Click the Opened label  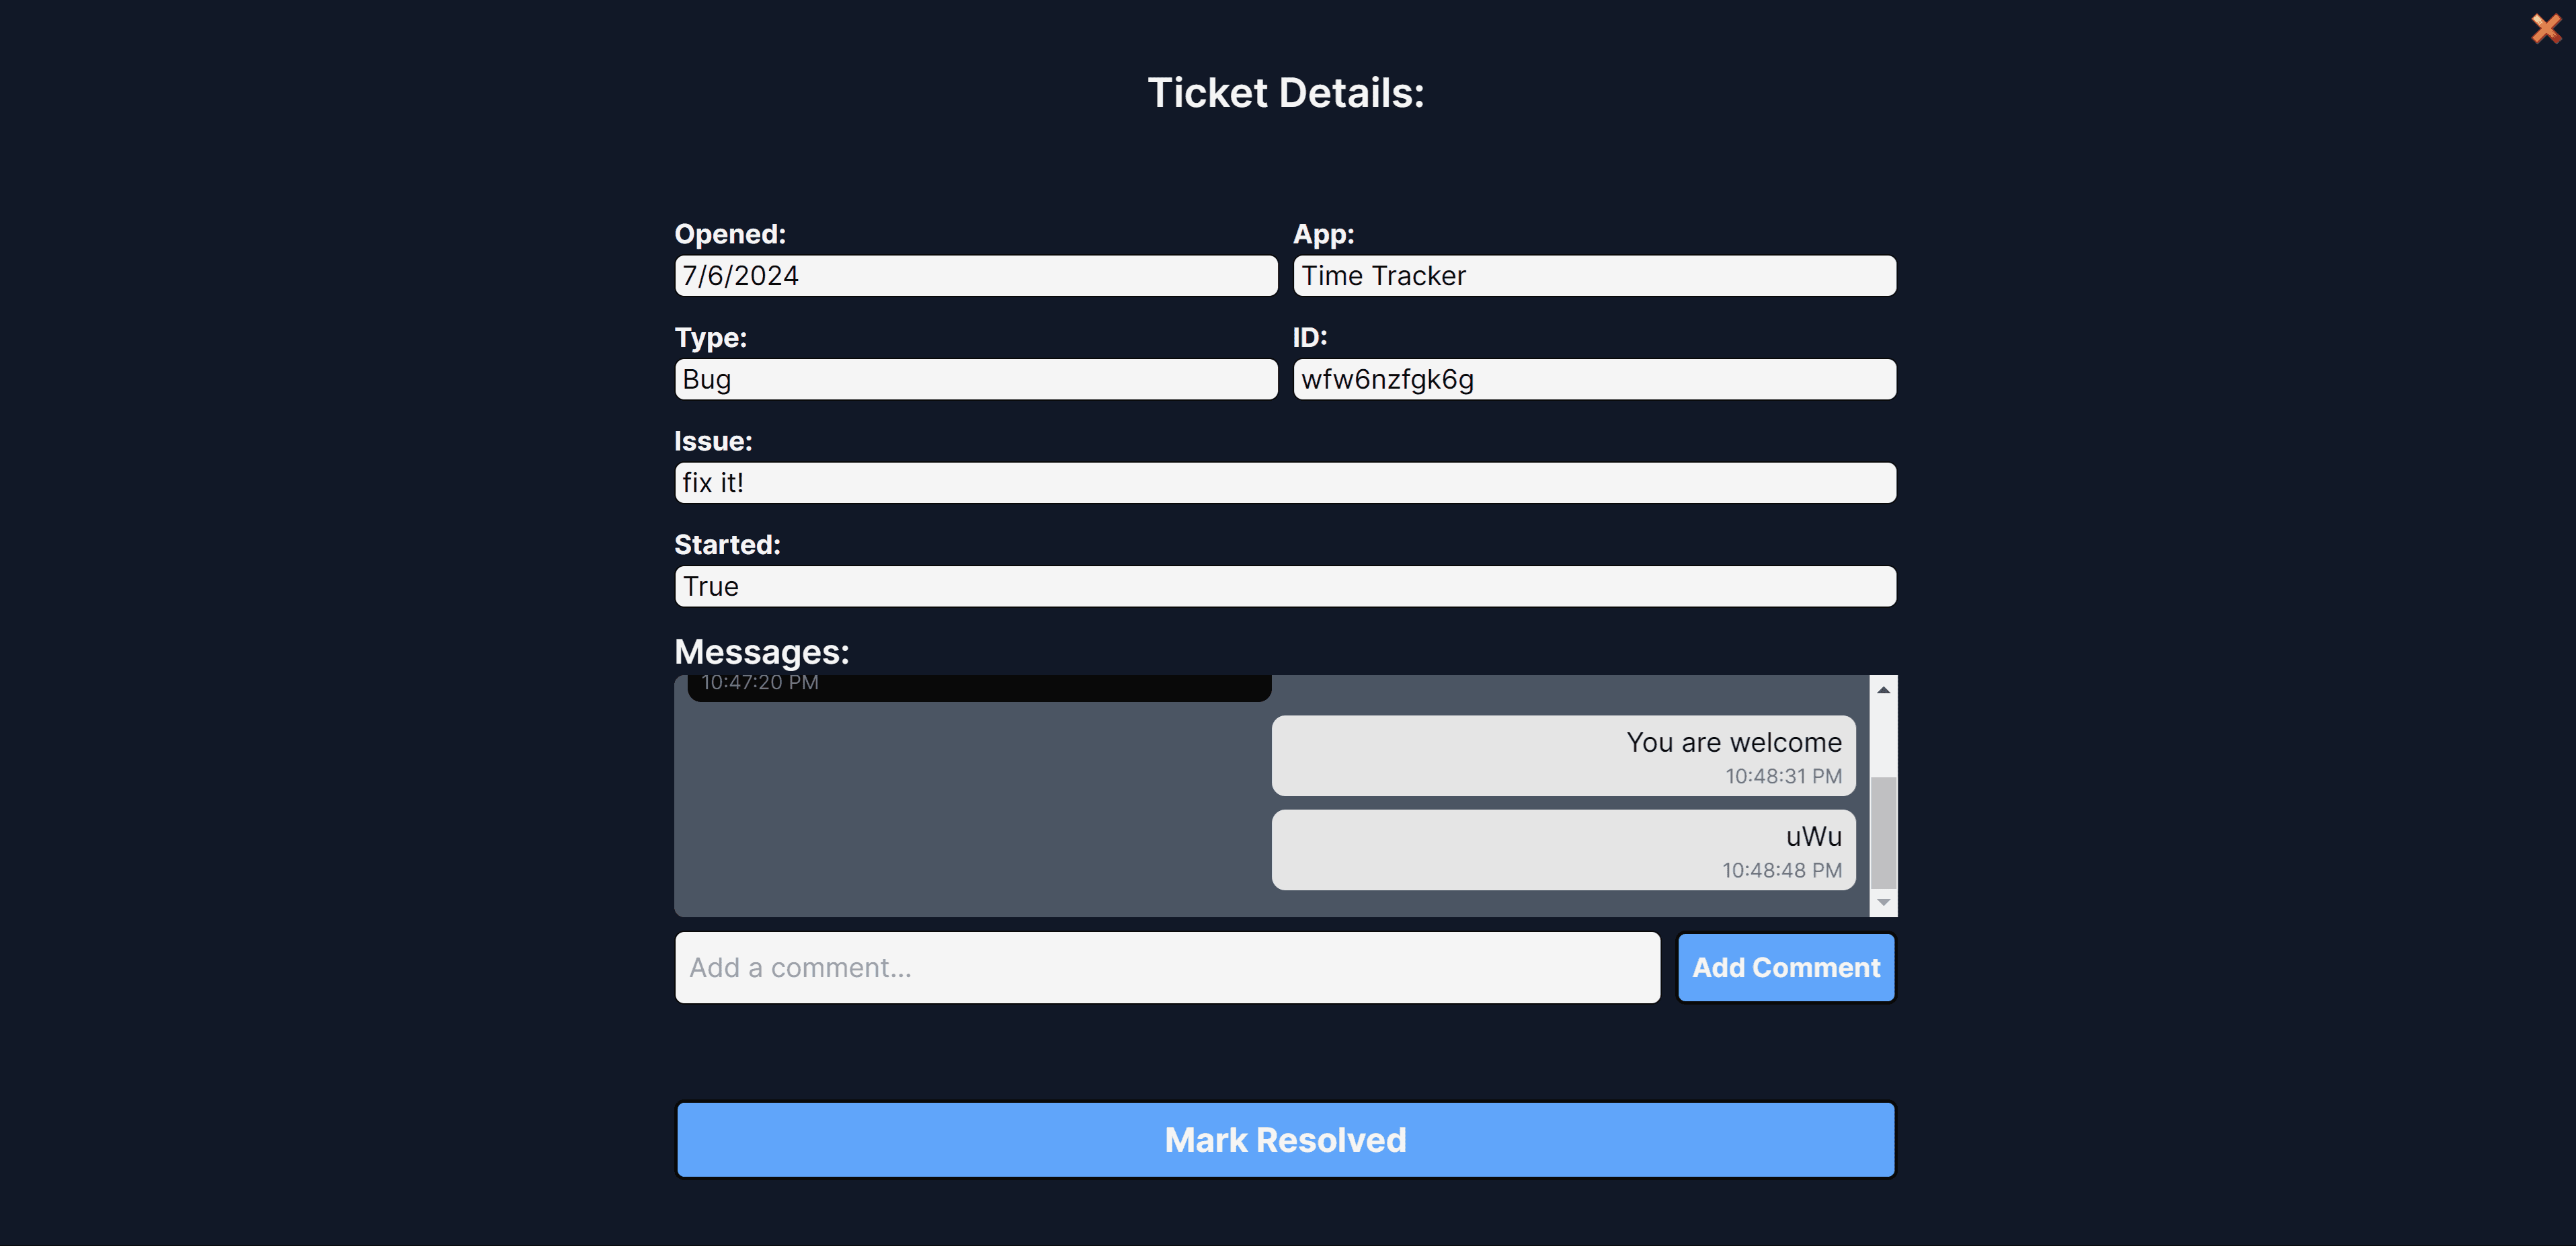tap(729, 232)
